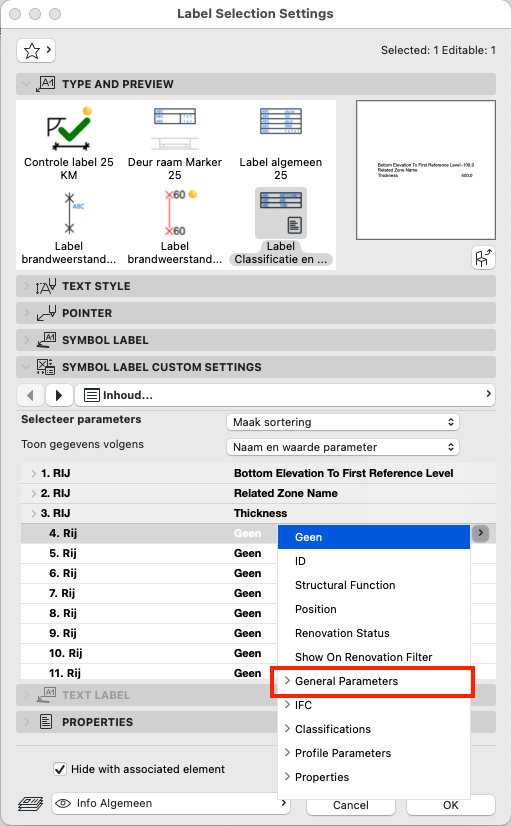511x826 pixels.
Task: Open Naam en waarde parameter dropdown
Action: tap(343, 447)
